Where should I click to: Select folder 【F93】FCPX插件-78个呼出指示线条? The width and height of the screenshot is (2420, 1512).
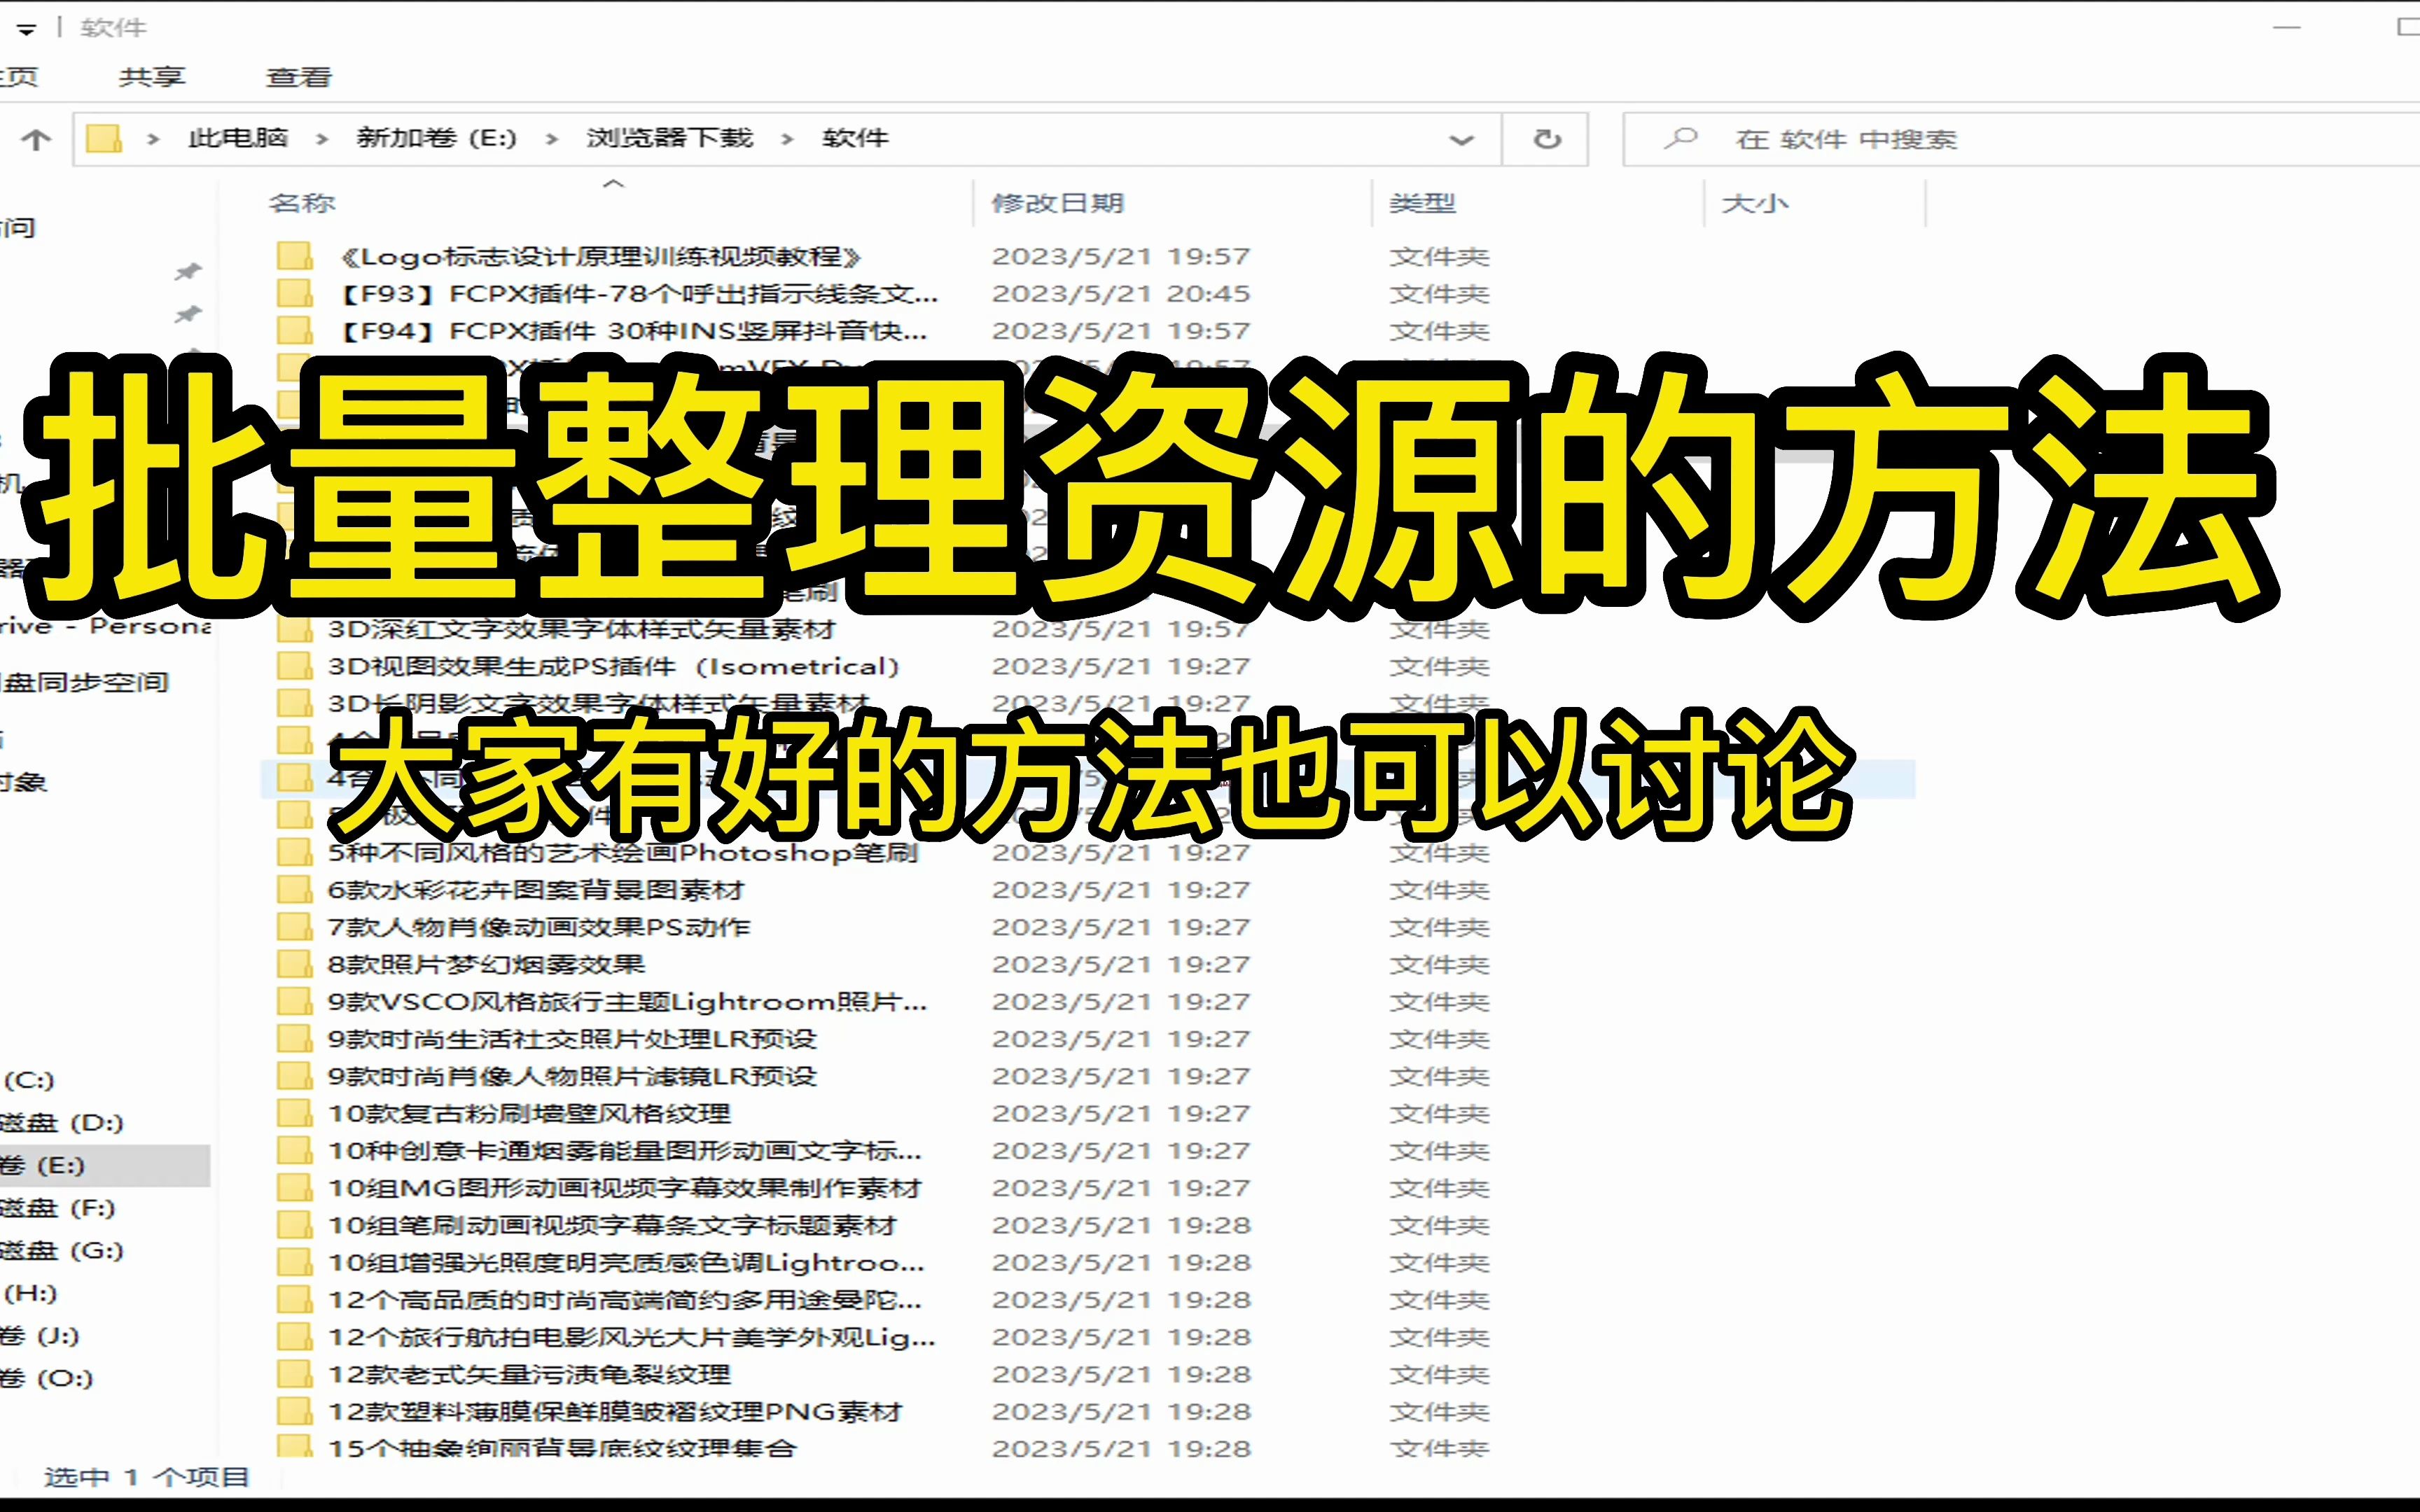[x=639, y=294]
